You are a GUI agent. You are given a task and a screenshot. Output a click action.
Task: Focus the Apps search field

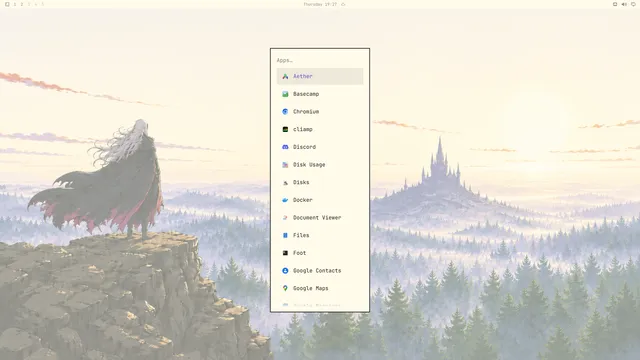[x=320, y=60]
